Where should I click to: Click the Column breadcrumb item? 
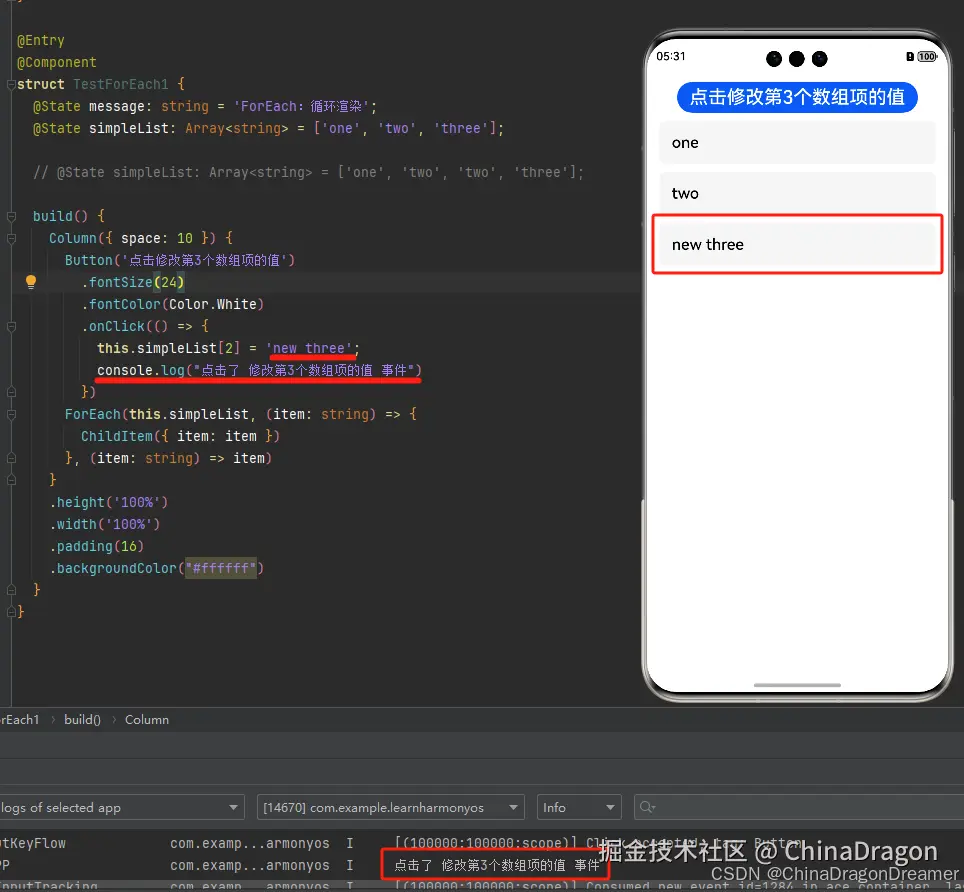[x=147, y=719]
